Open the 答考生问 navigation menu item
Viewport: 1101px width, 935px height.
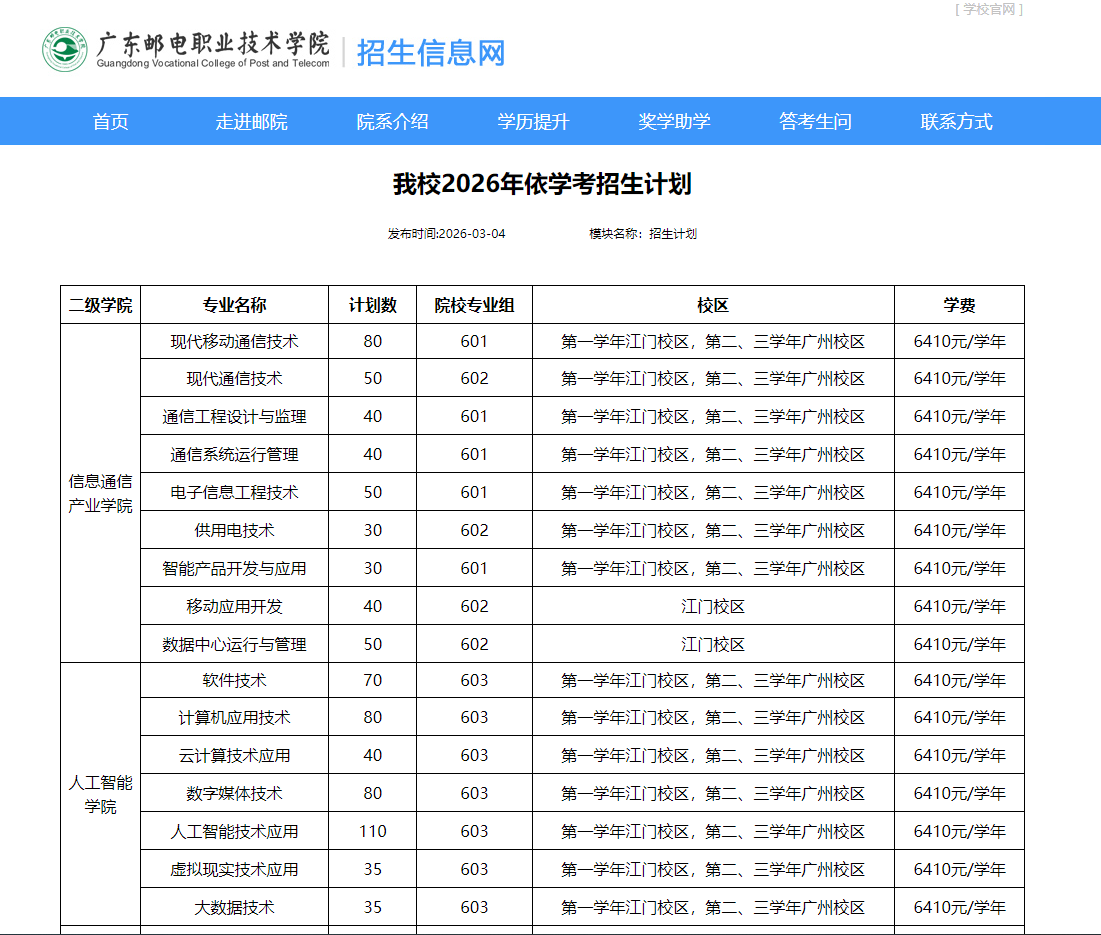point(812,121)
